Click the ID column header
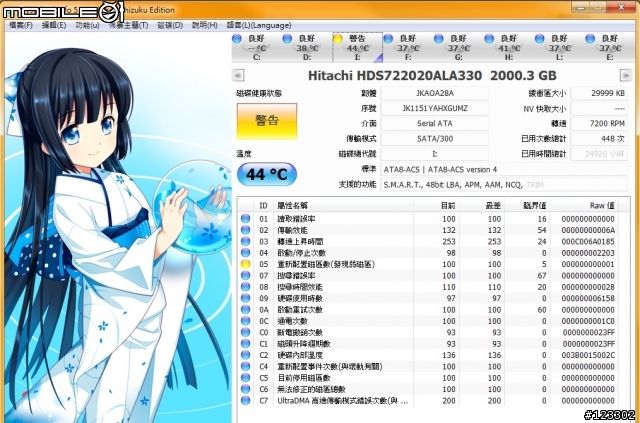The image size is (640, 423). [x=264, y=206]
